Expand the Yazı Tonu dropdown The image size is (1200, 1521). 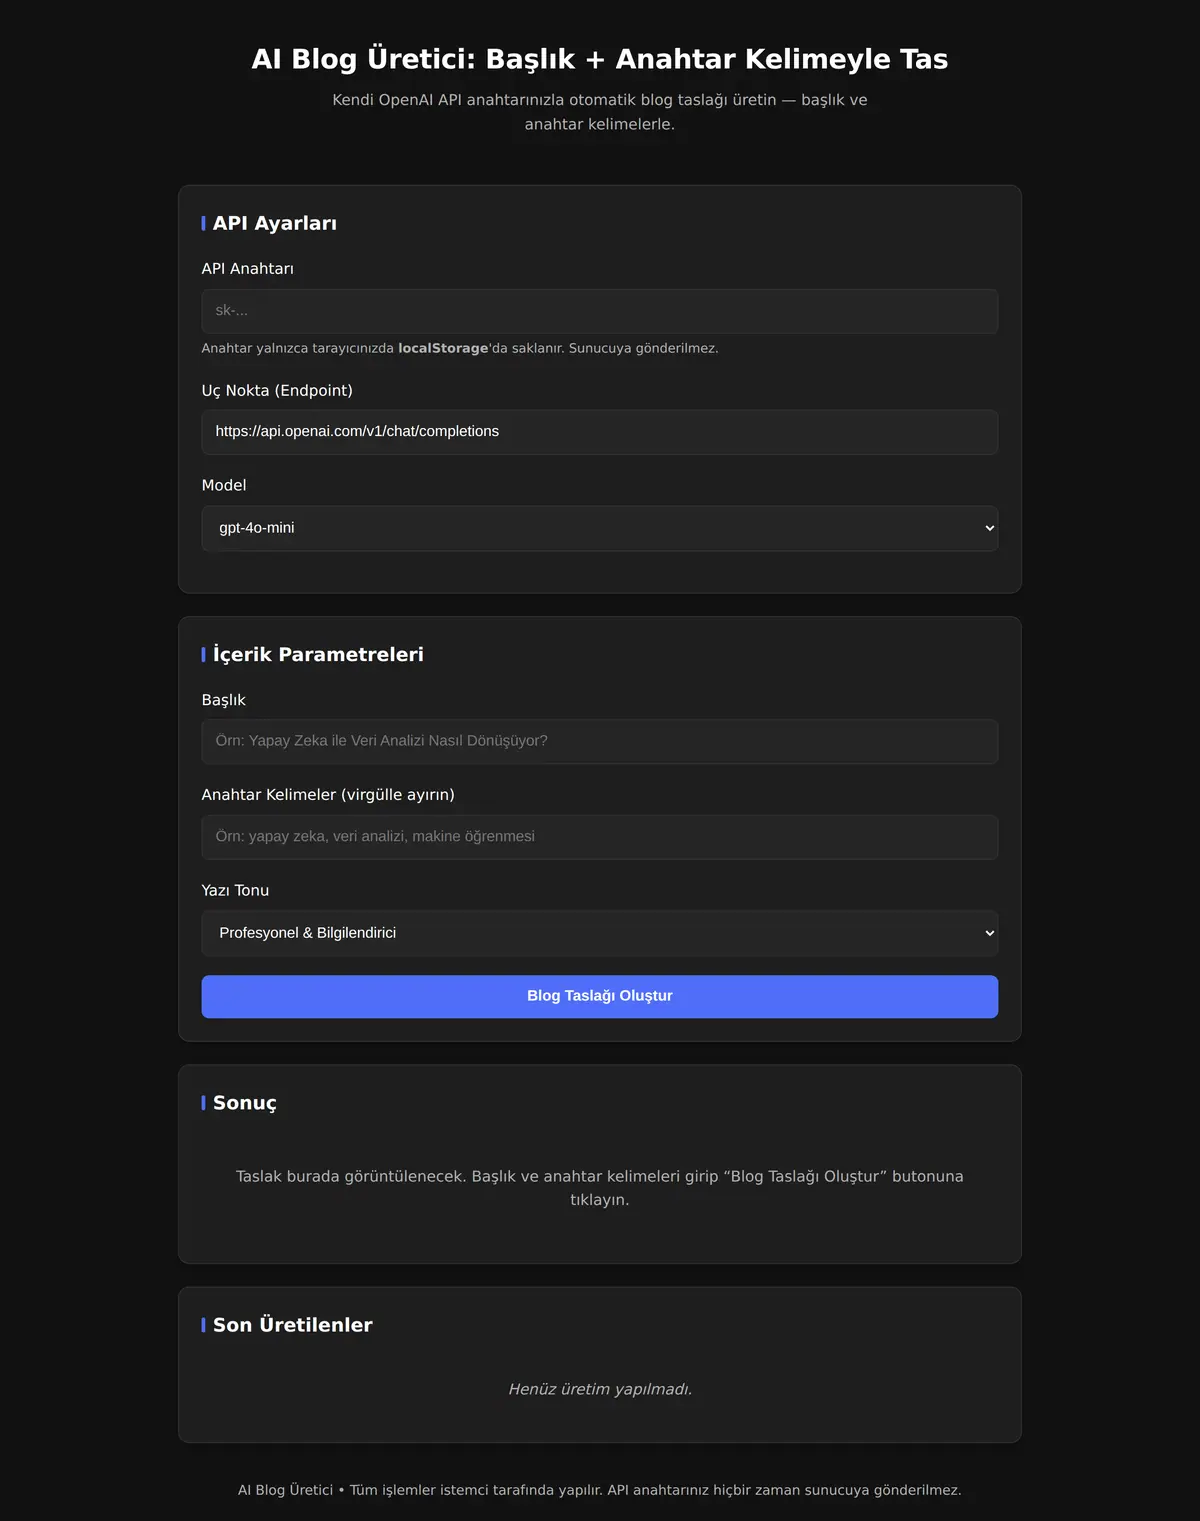pyautogui.click(x=600, y=933)
